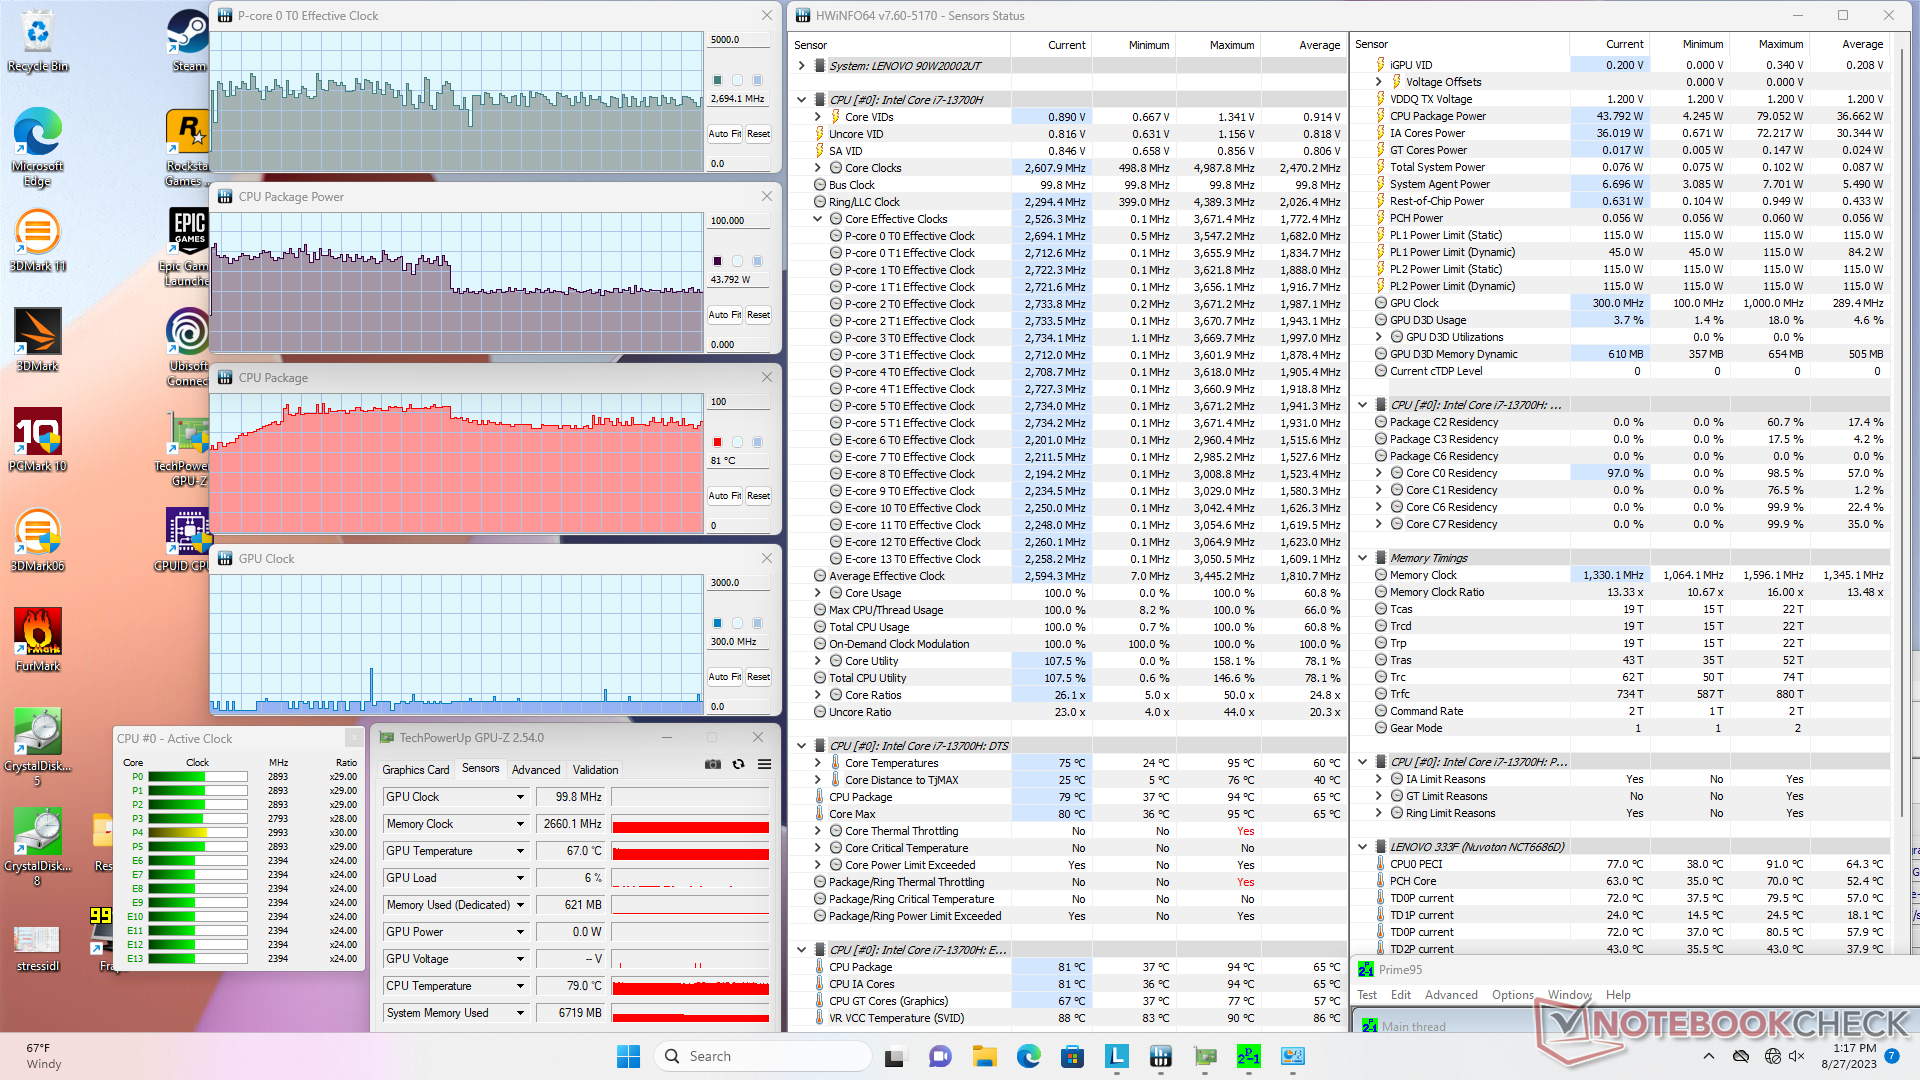Click red color swatch on CPU Package graph
This screenshot has width=1920, height=1080.
click(x=717, y=442)
